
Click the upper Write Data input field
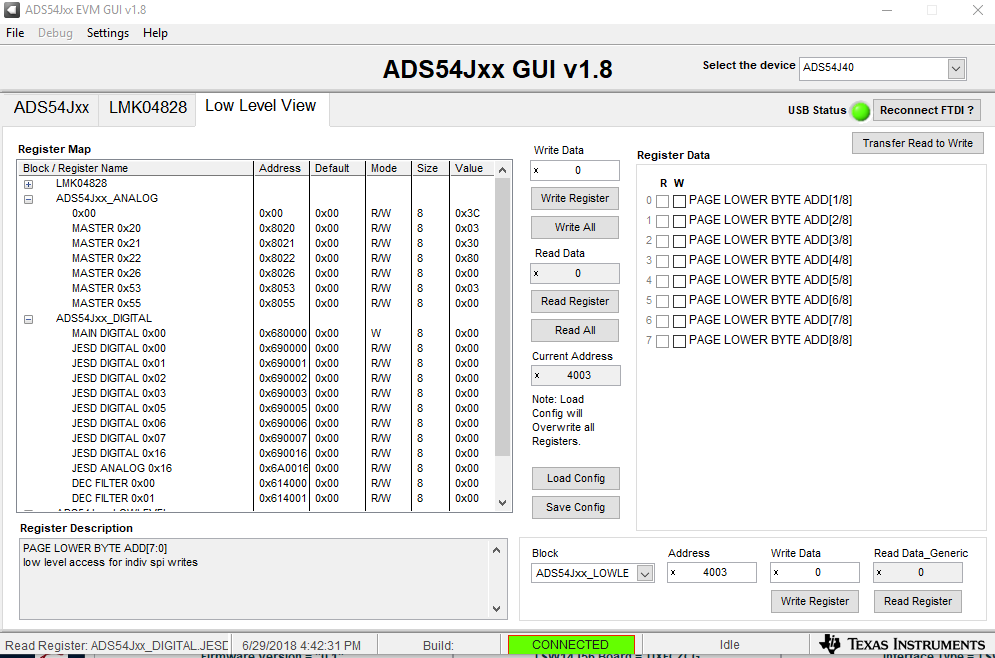(575, 171)
